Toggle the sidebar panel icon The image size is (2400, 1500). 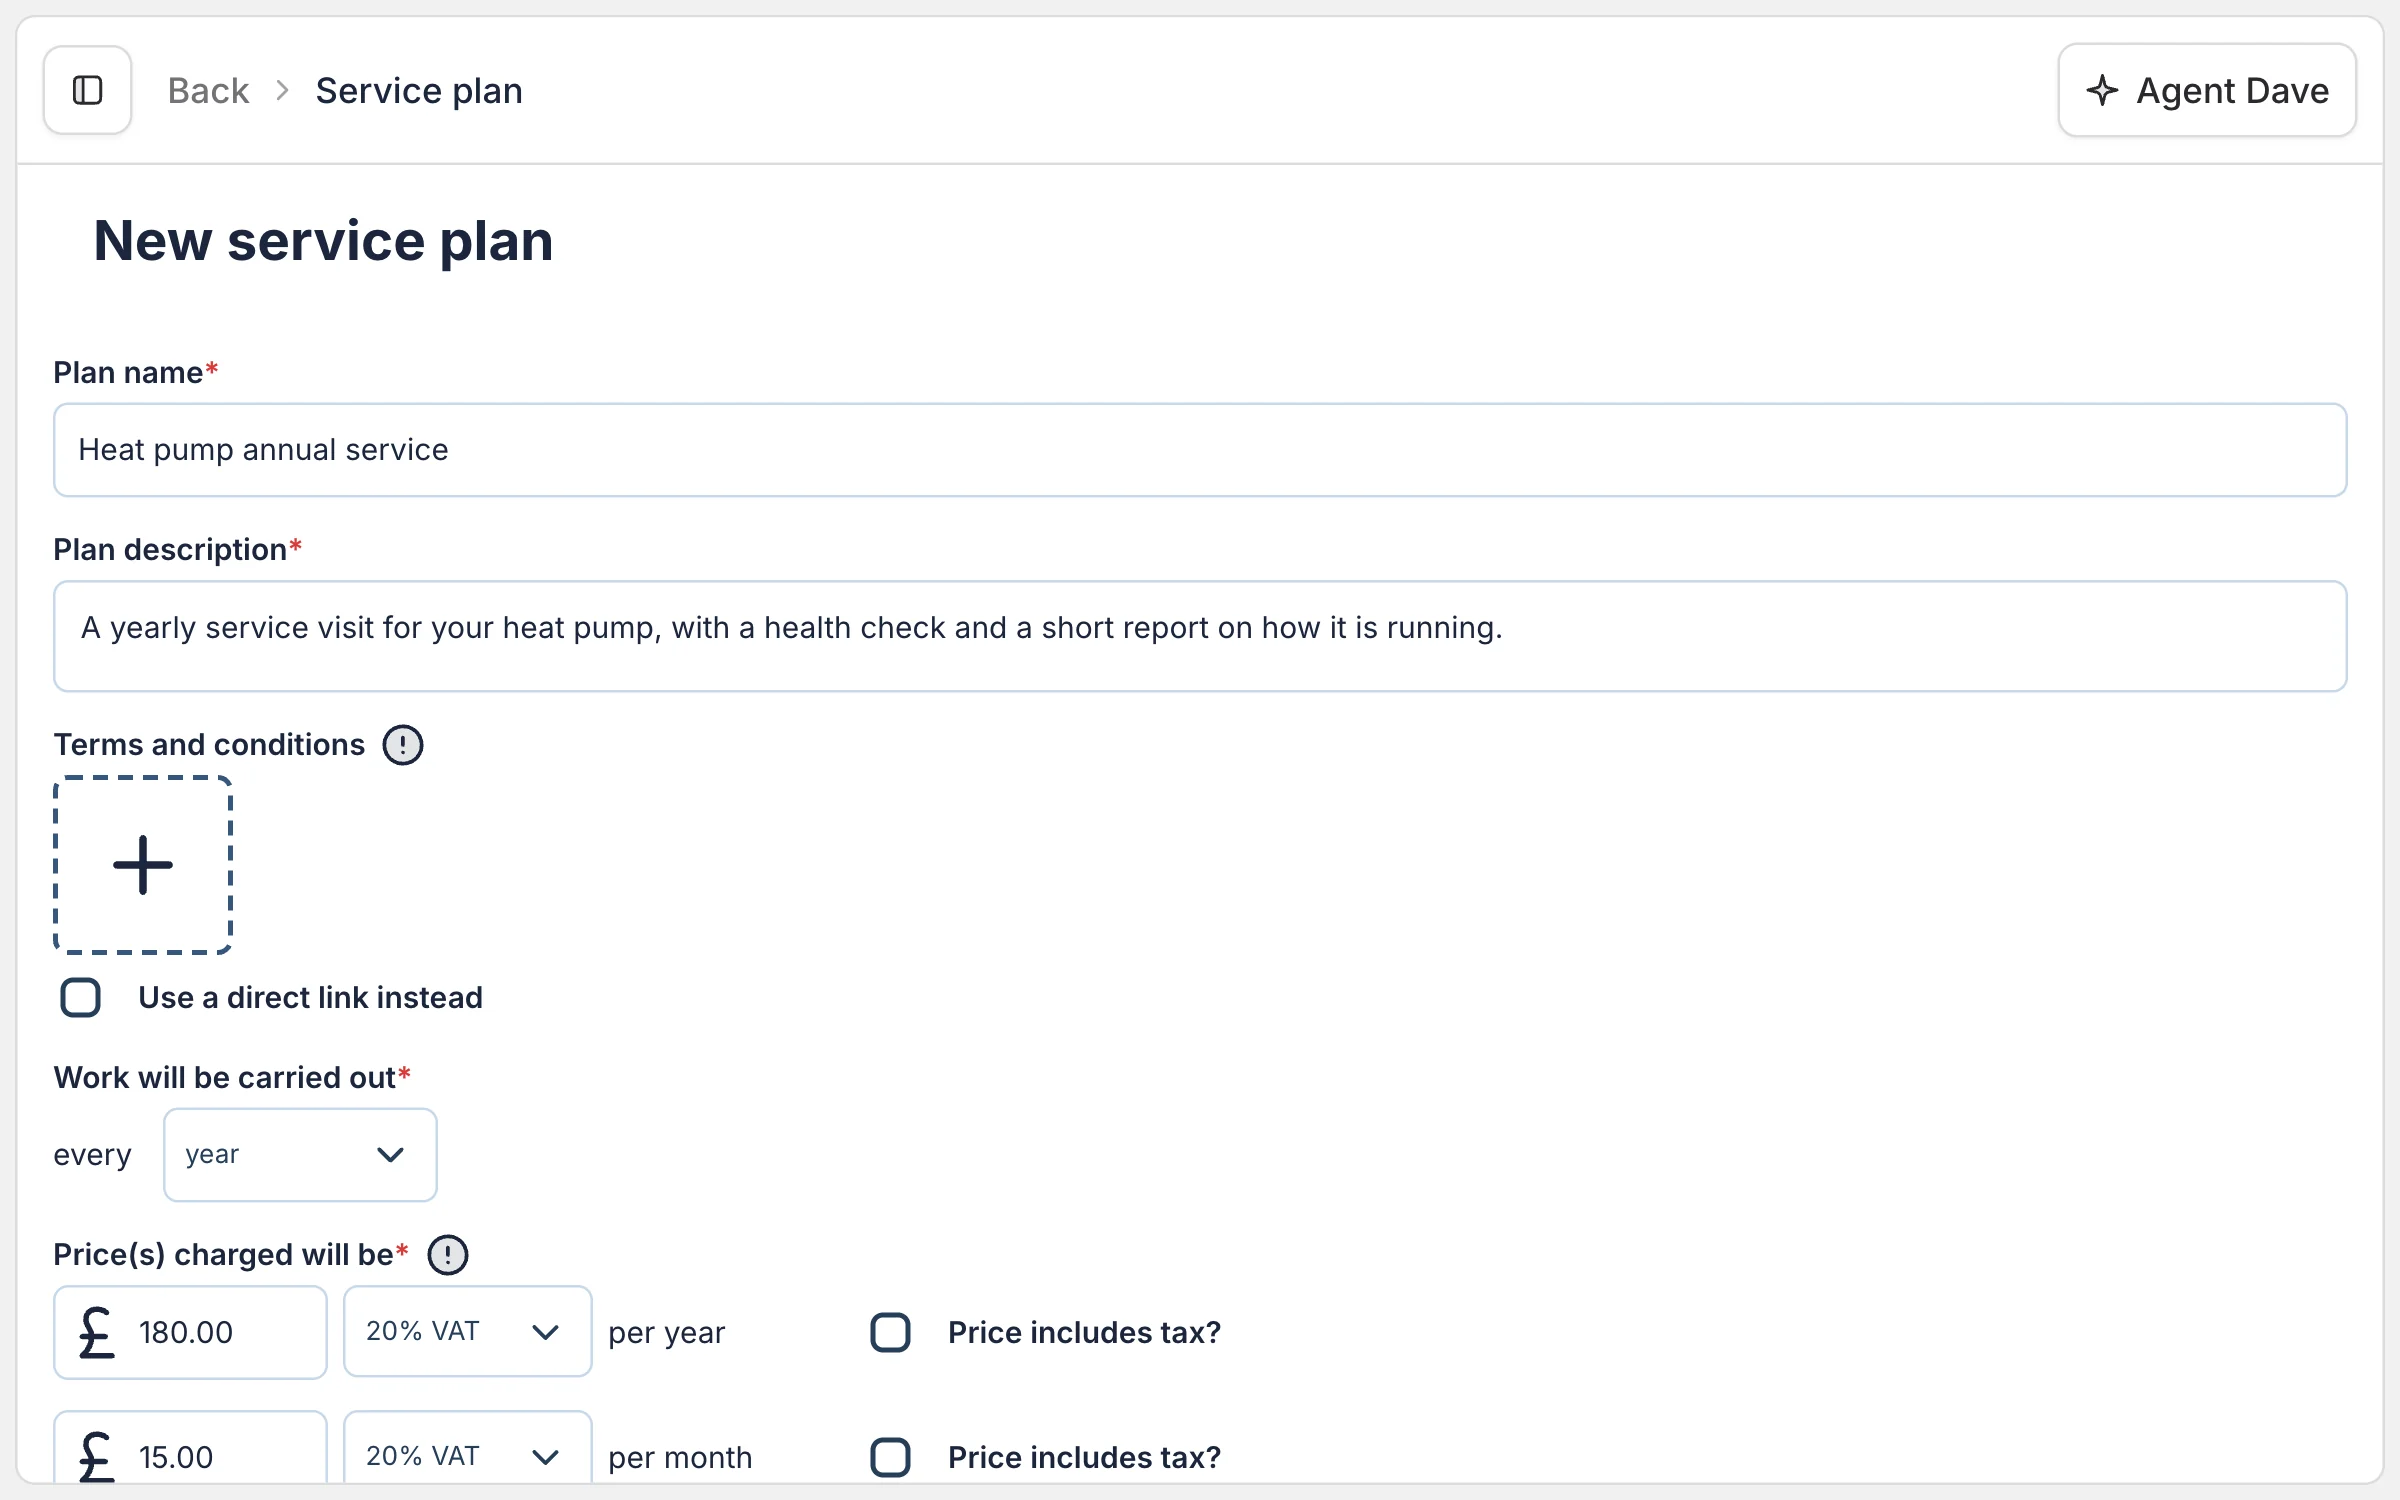[88, 90]
